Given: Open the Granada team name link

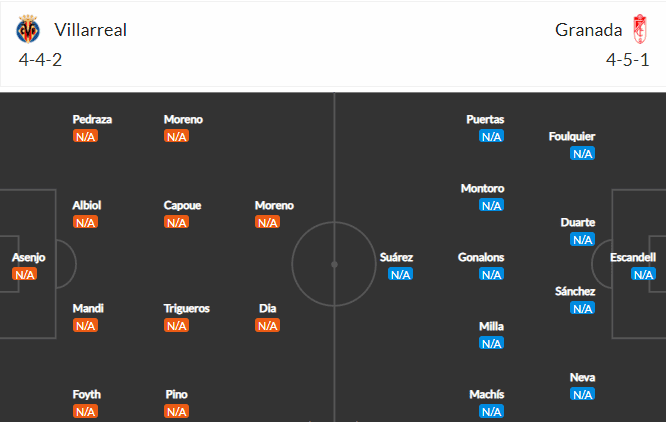Looking at the screenshot, I should tap(588, 30).
